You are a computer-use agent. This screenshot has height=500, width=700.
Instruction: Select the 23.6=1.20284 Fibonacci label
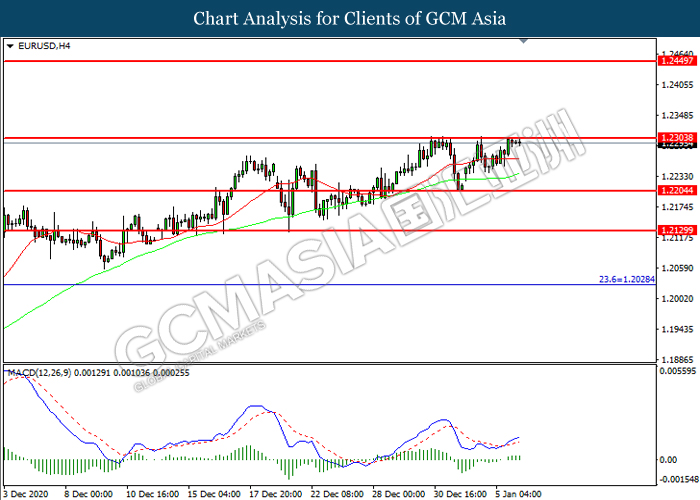(627, 279)
